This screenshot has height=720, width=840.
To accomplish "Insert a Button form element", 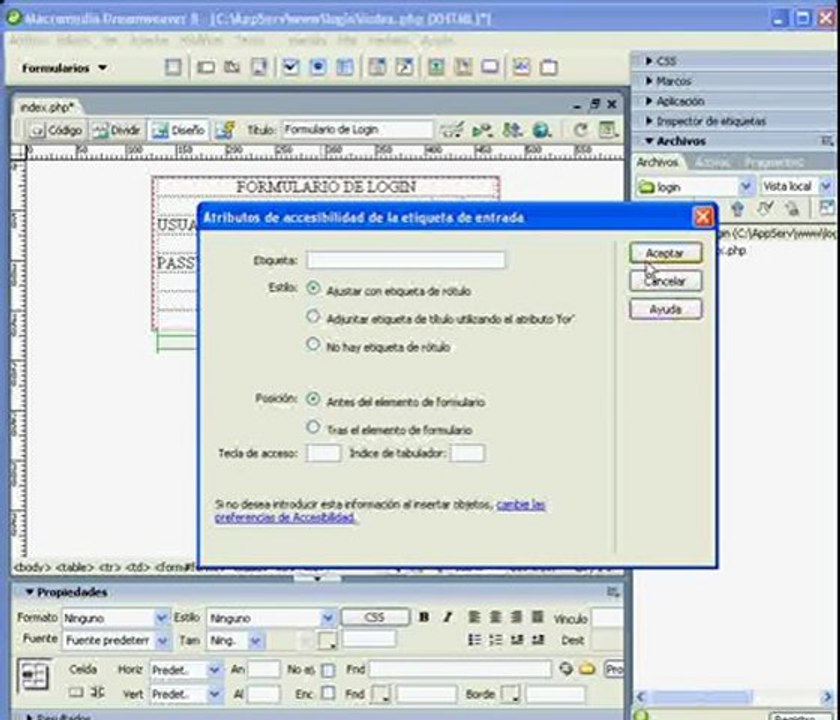I will [x=490, y=68].
